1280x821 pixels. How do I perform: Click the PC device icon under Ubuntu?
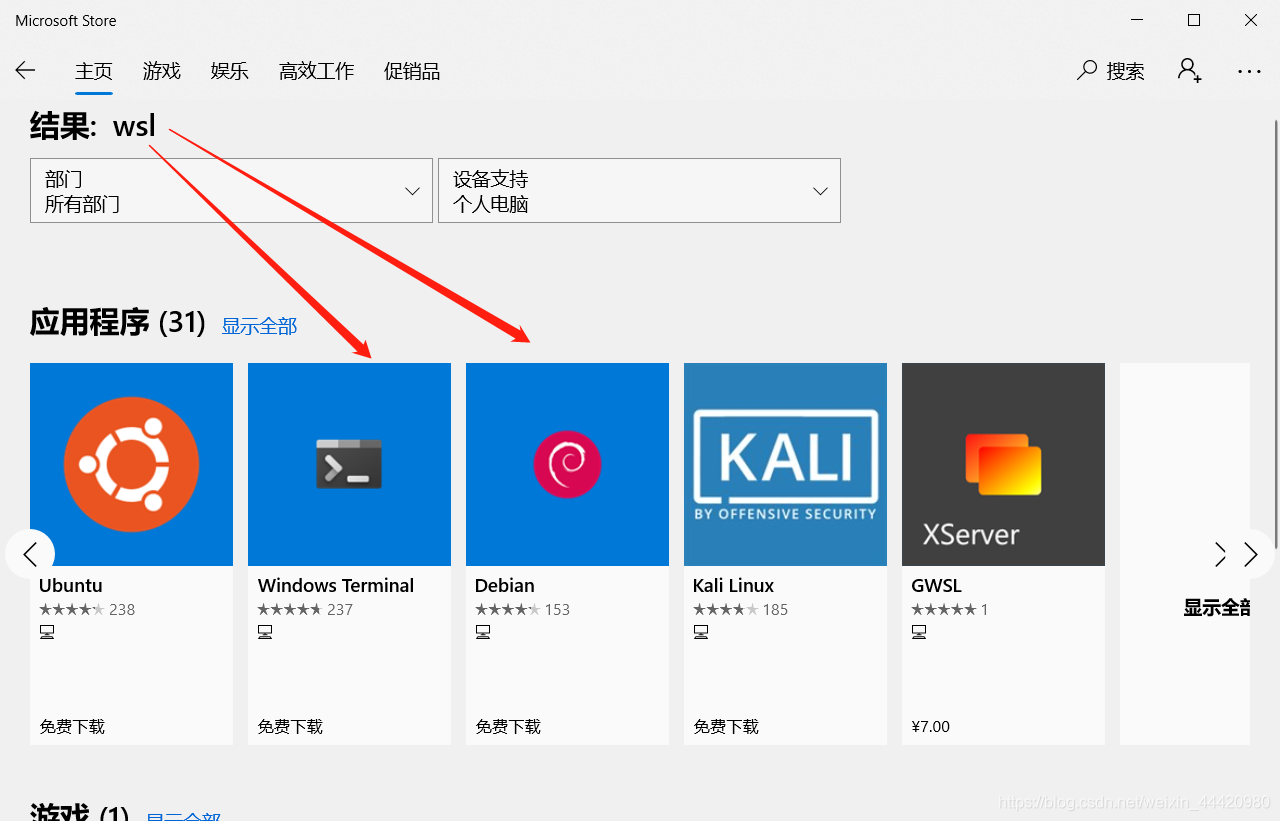[47, 632]
